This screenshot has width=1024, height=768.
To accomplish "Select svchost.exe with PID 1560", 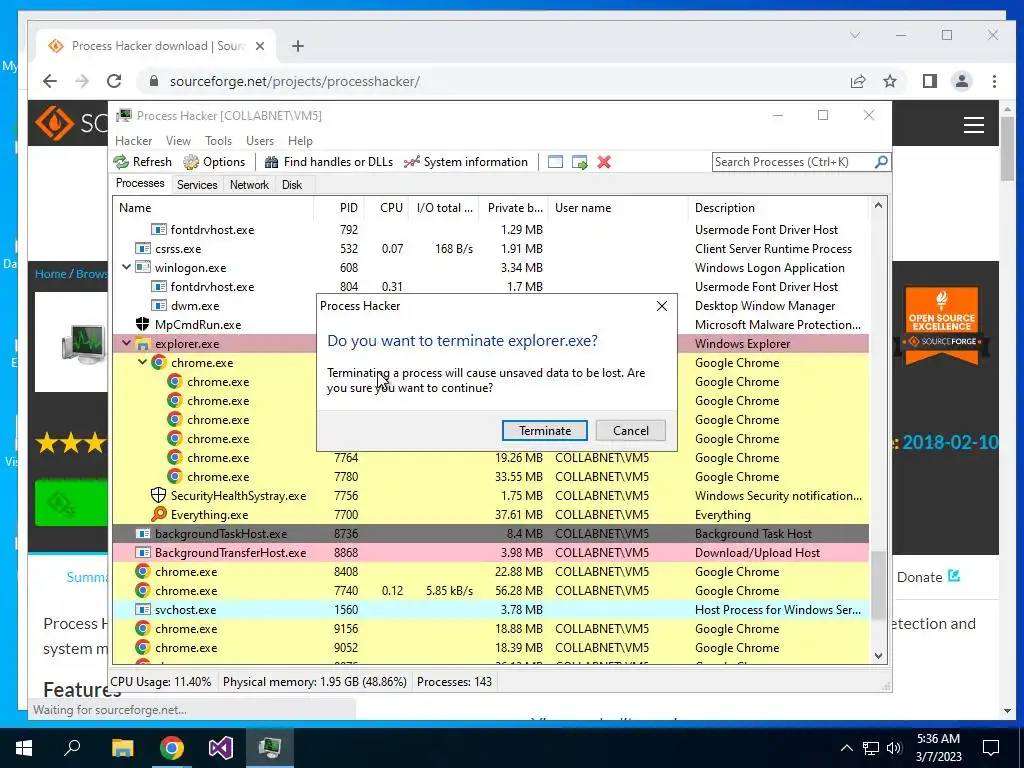I will click(491, 609).
